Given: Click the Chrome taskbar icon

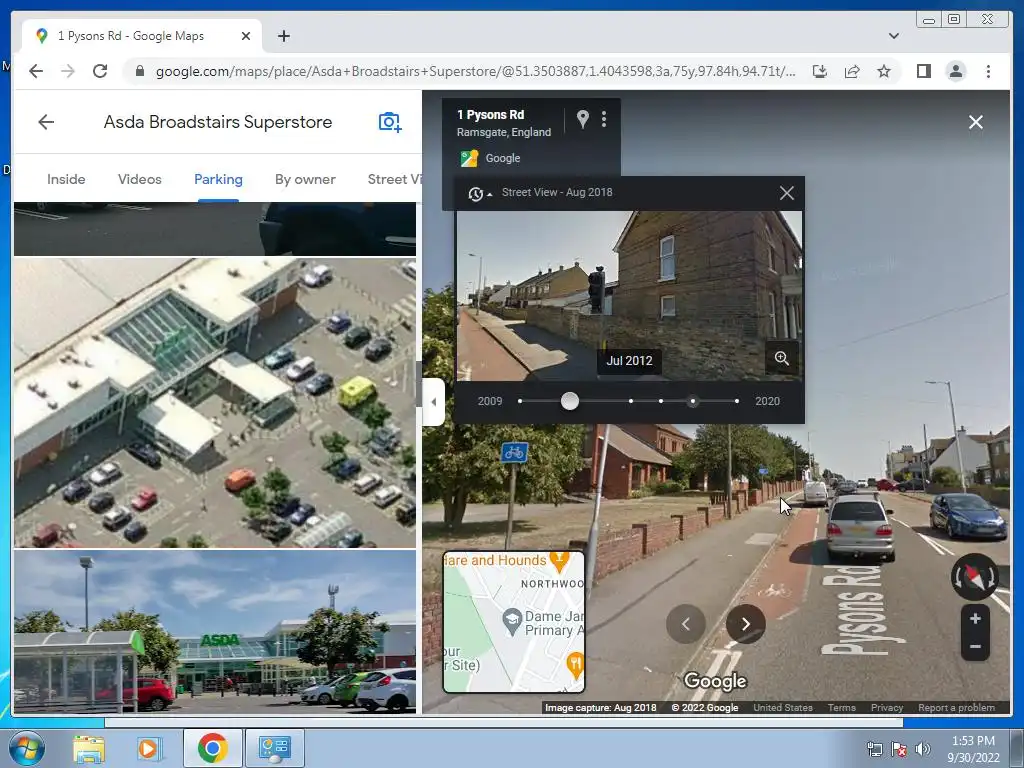Looking at the screenshot, I should click(212, 748).
